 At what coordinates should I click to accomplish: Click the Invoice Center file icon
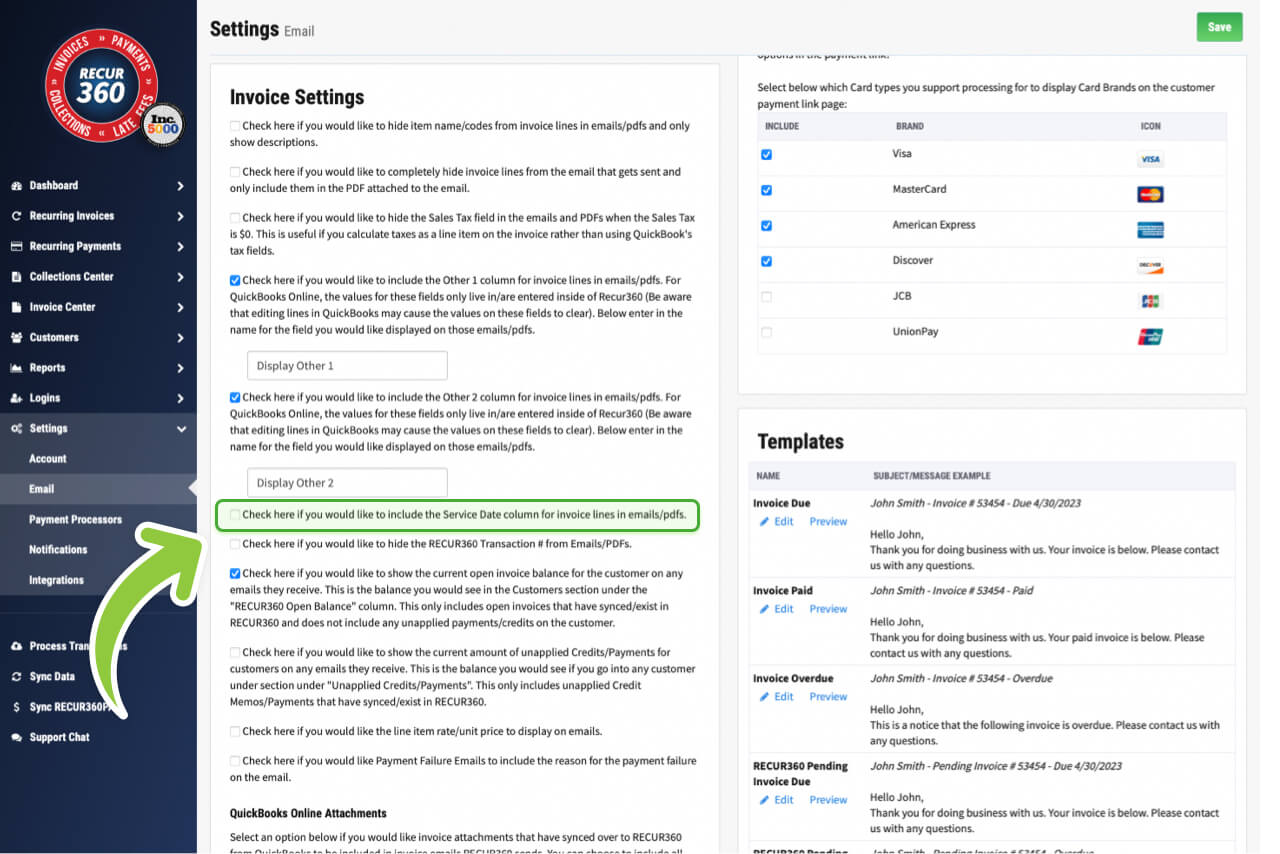(16, 307)
